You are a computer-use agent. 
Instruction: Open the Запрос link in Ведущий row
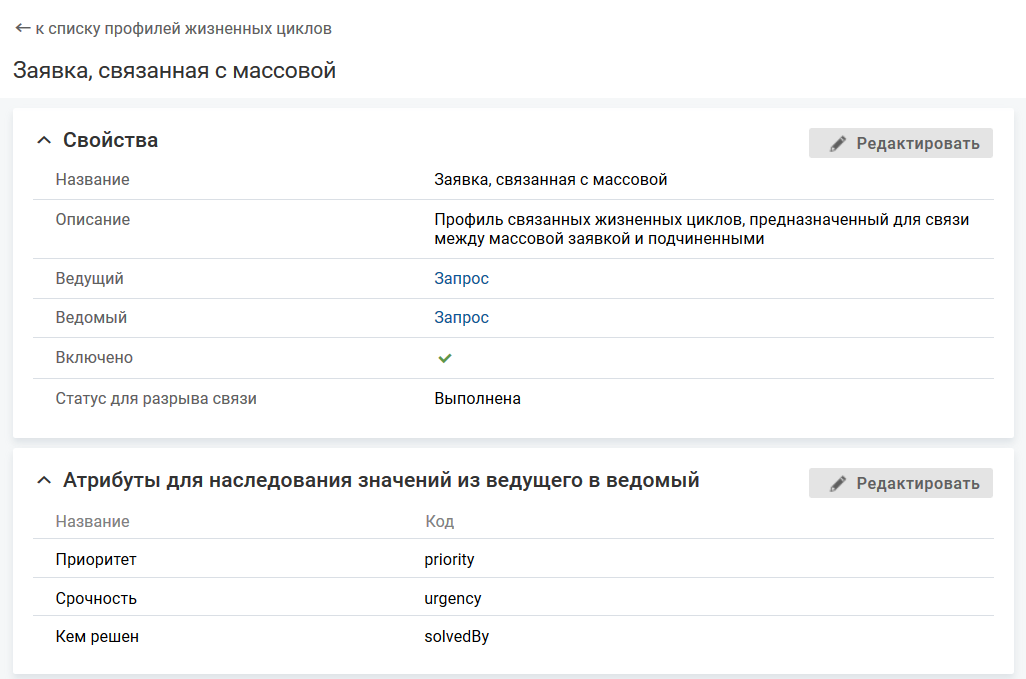[461, 279]
